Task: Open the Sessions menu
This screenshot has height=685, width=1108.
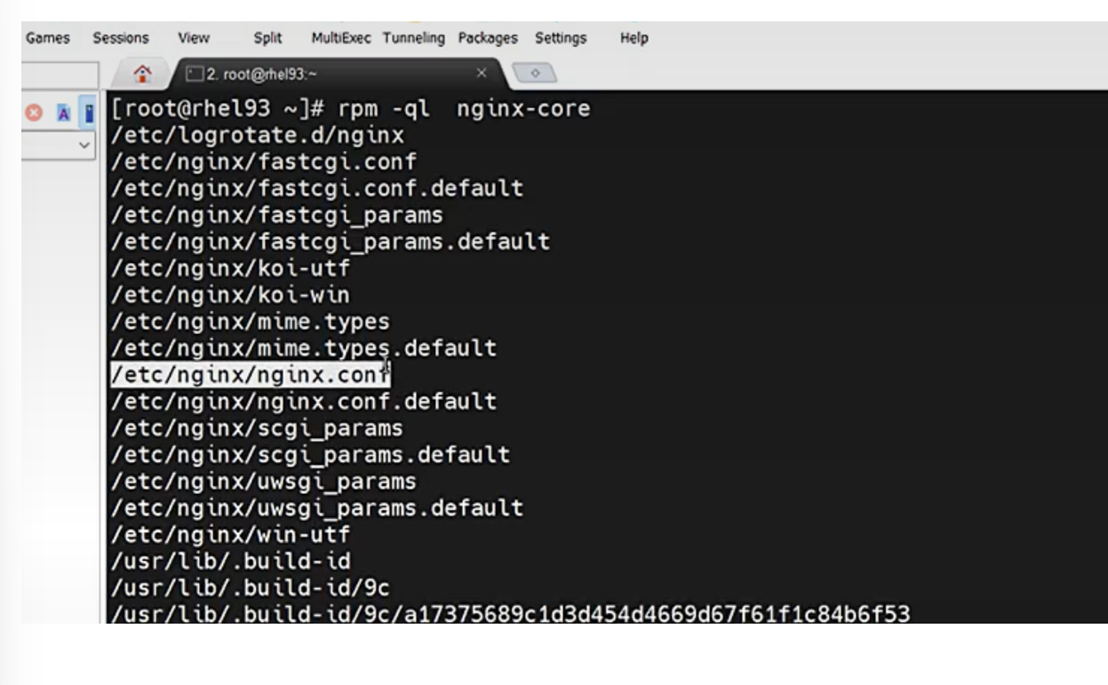Action: click(x=121, y=38)
